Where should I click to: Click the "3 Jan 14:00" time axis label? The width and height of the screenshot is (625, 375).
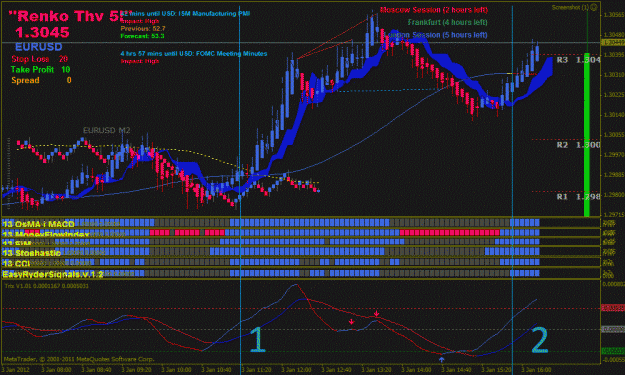point(416,370)
